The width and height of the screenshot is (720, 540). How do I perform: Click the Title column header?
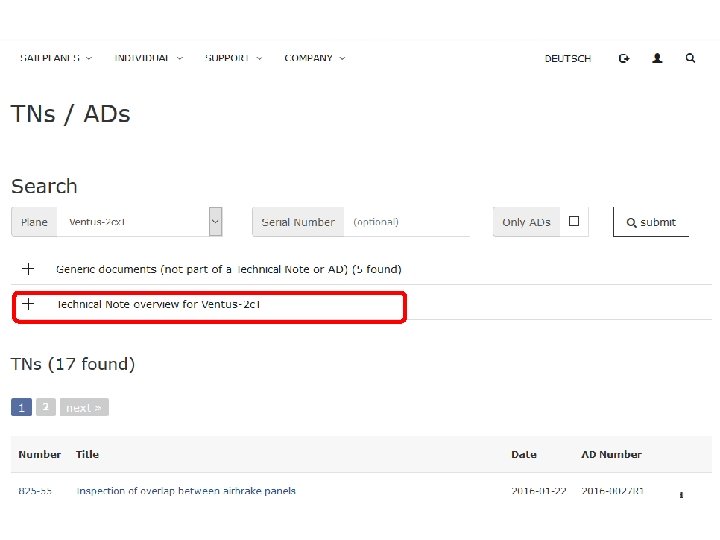(87, 454)
